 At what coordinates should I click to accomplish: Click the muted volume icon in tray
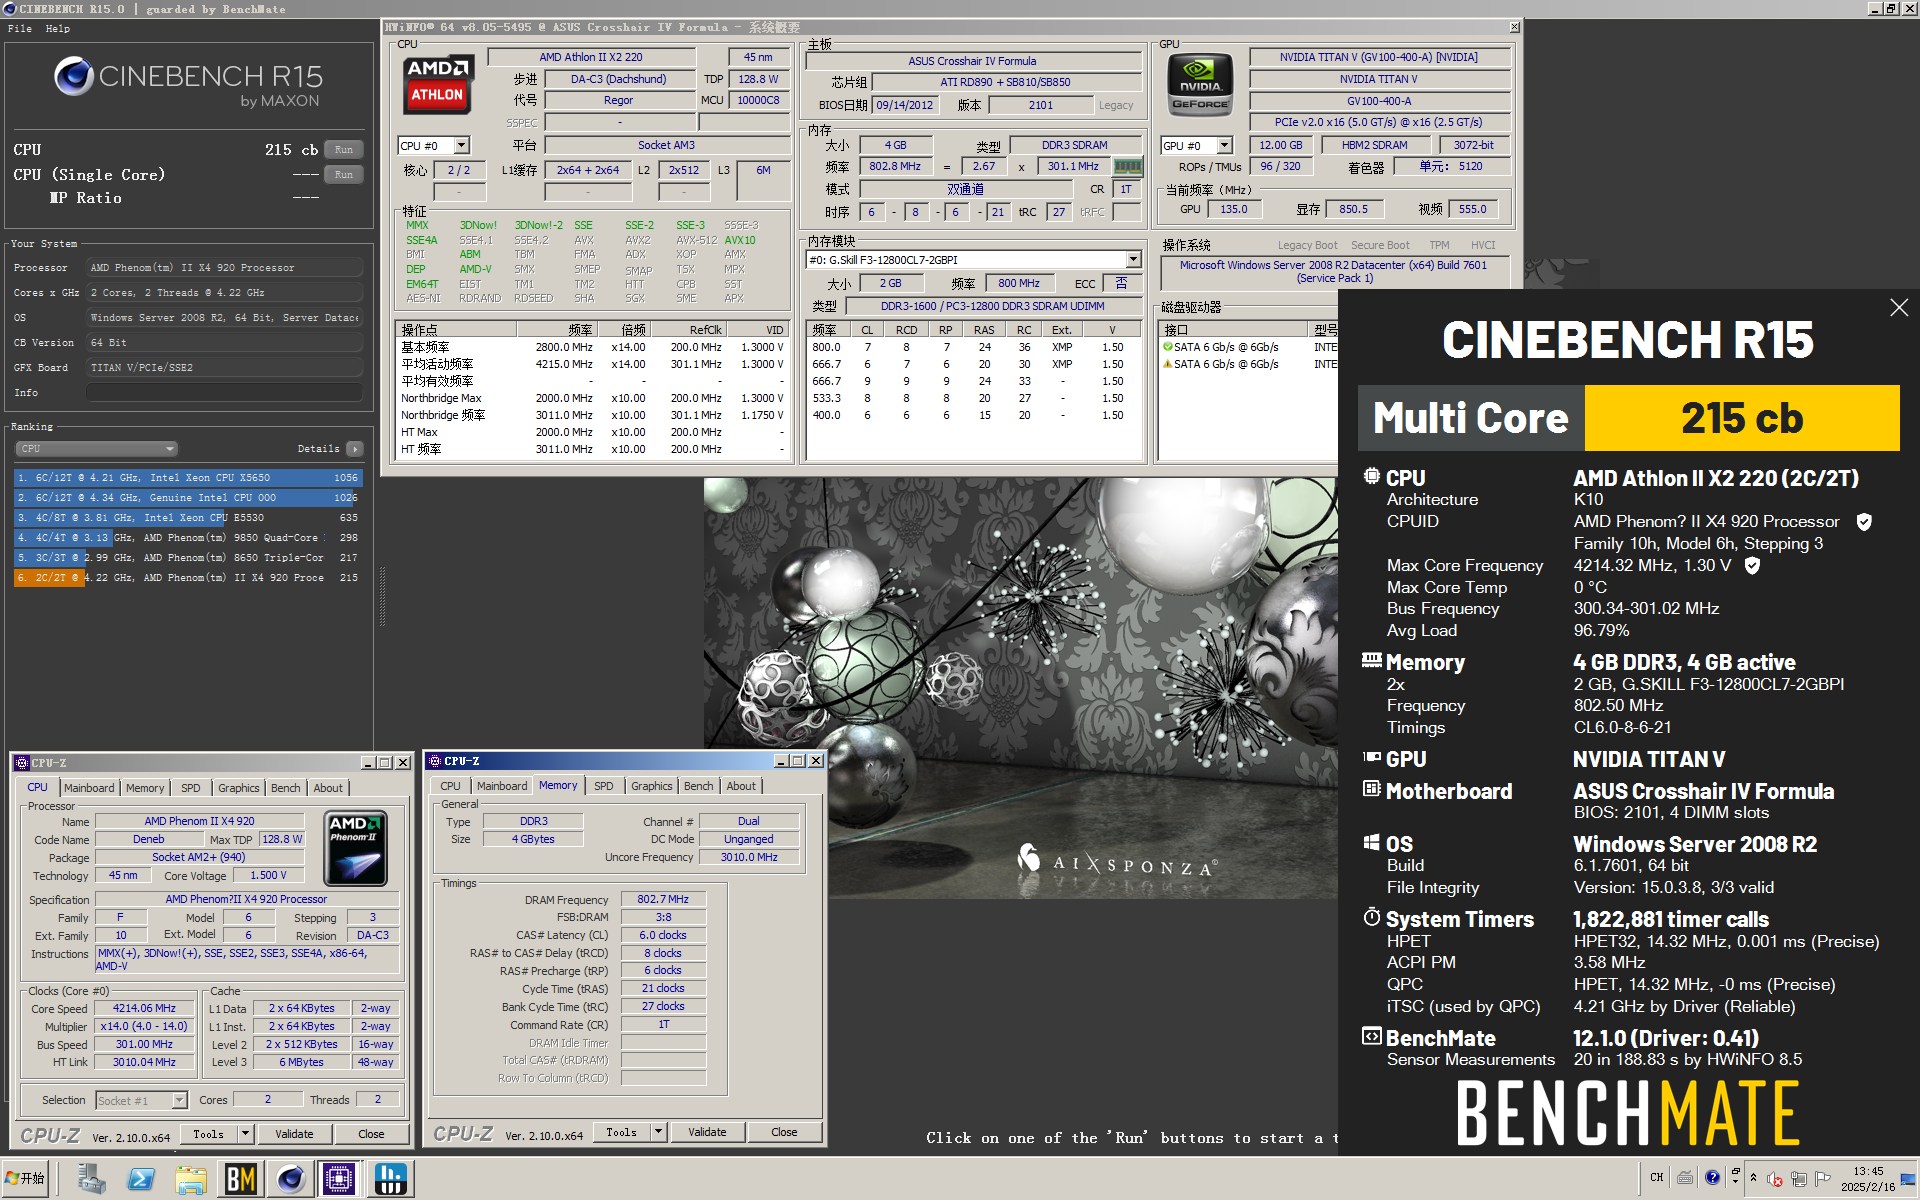tap(1776, 1178)
